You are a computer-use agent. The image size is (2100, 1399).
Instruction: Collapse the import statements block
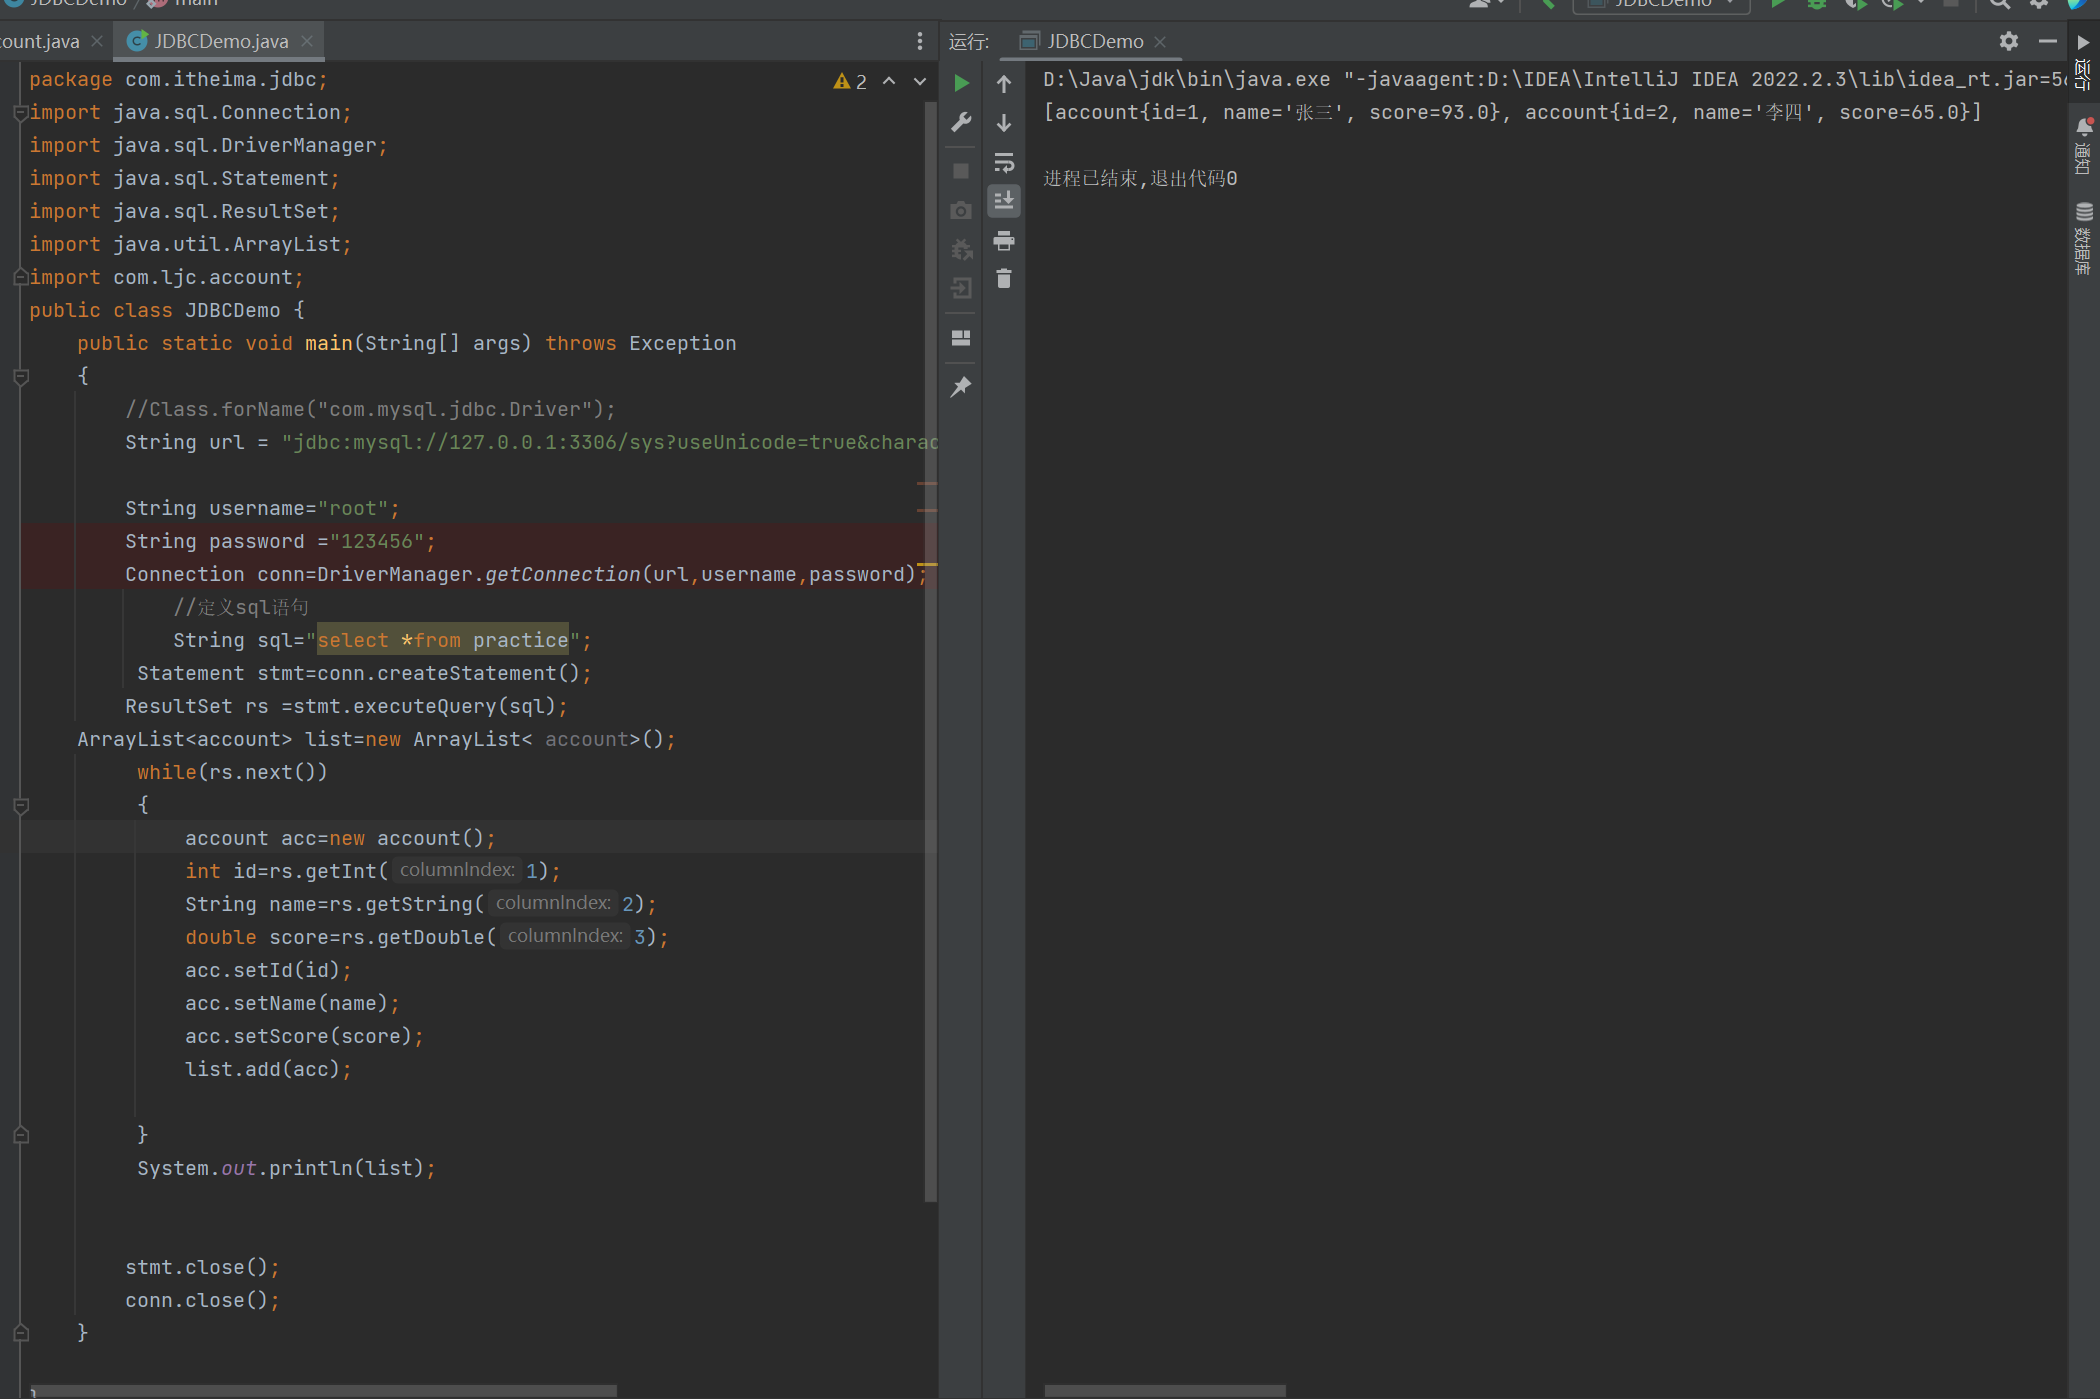(21, 113)
